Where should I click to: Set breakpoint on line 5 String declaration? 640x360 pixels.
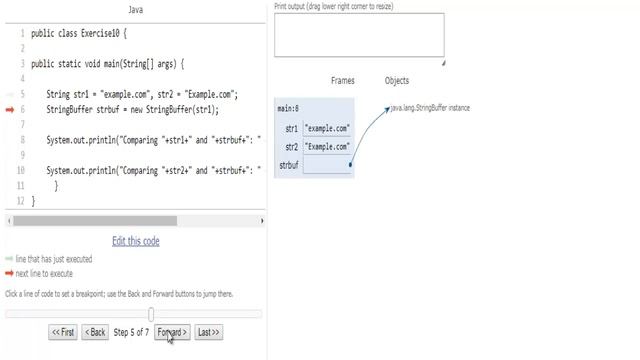142,94
